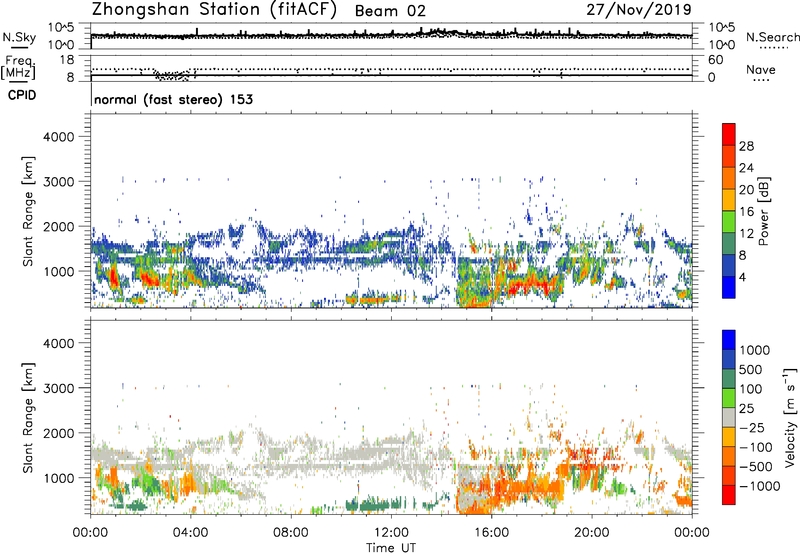Click the velocity colorbar value 1000
The width and height of the screenshot is (800, 554).
click(x=755, y=350)
